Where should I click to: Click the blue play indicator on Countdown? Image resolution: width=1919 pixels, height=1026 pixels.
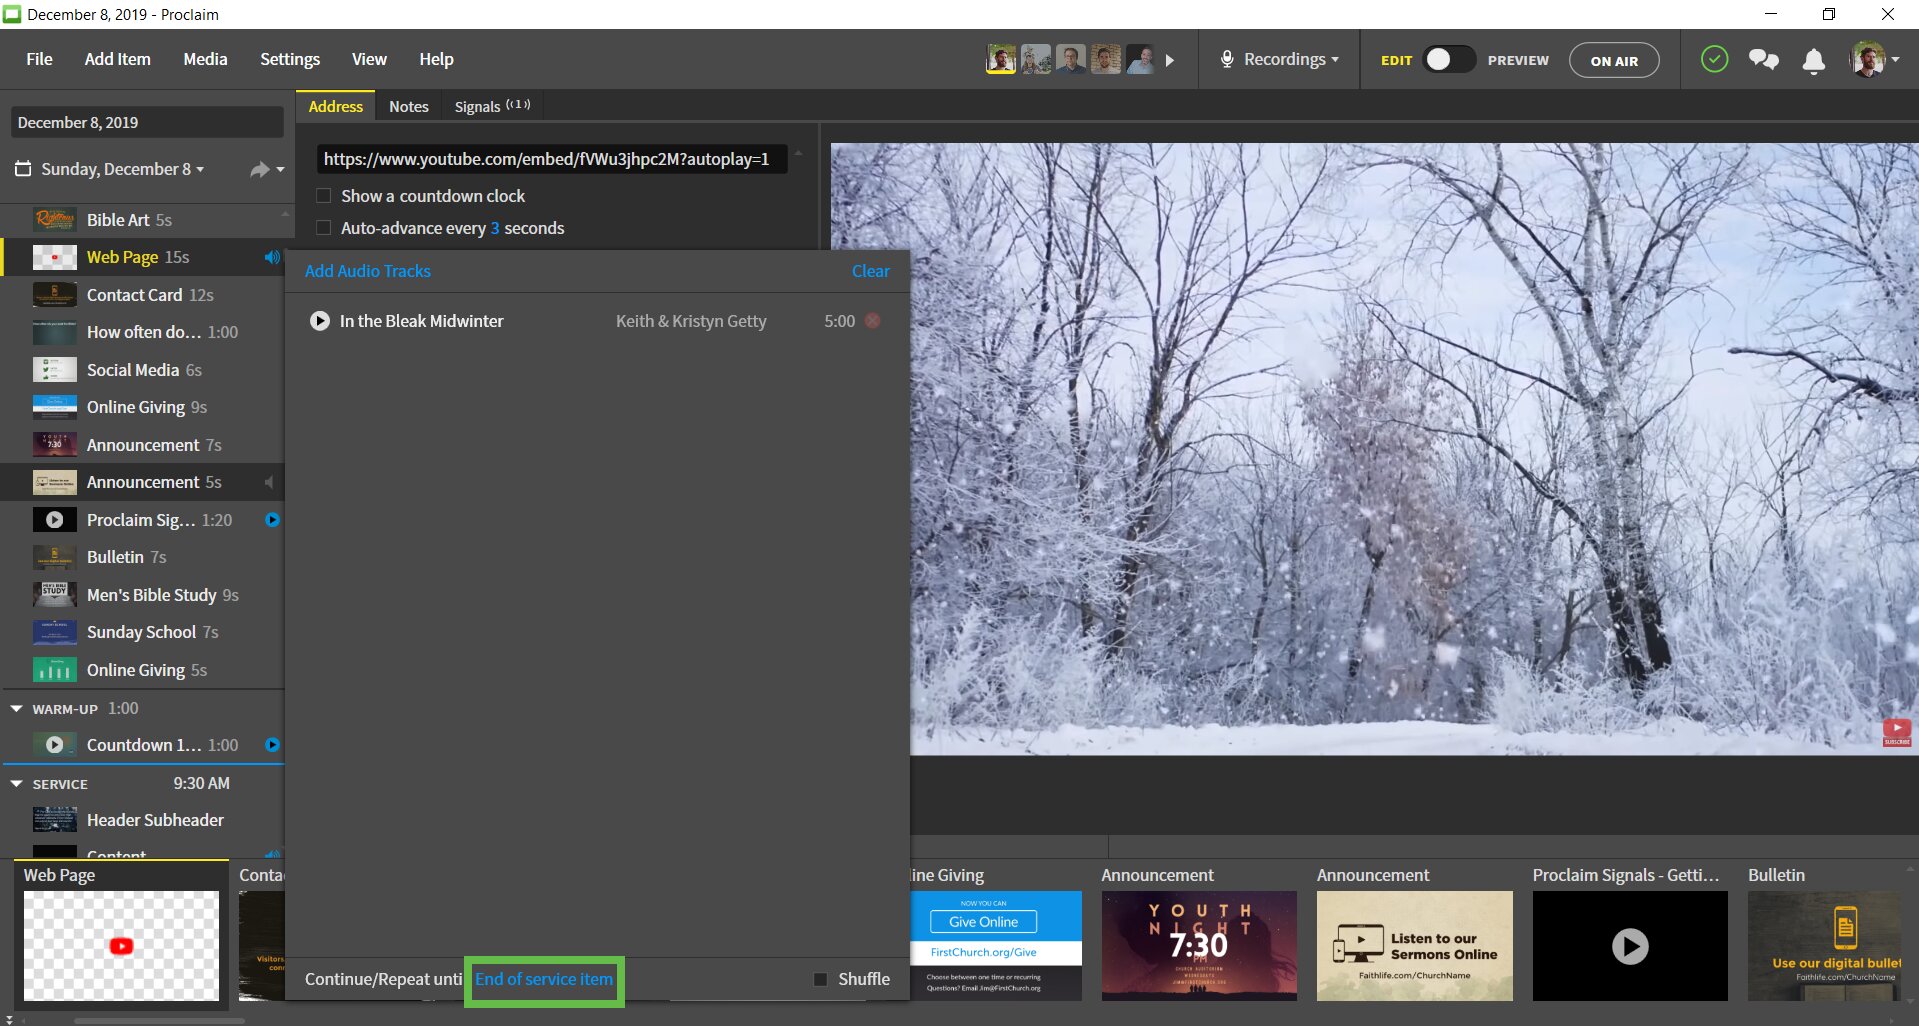(x=272, y=745)
